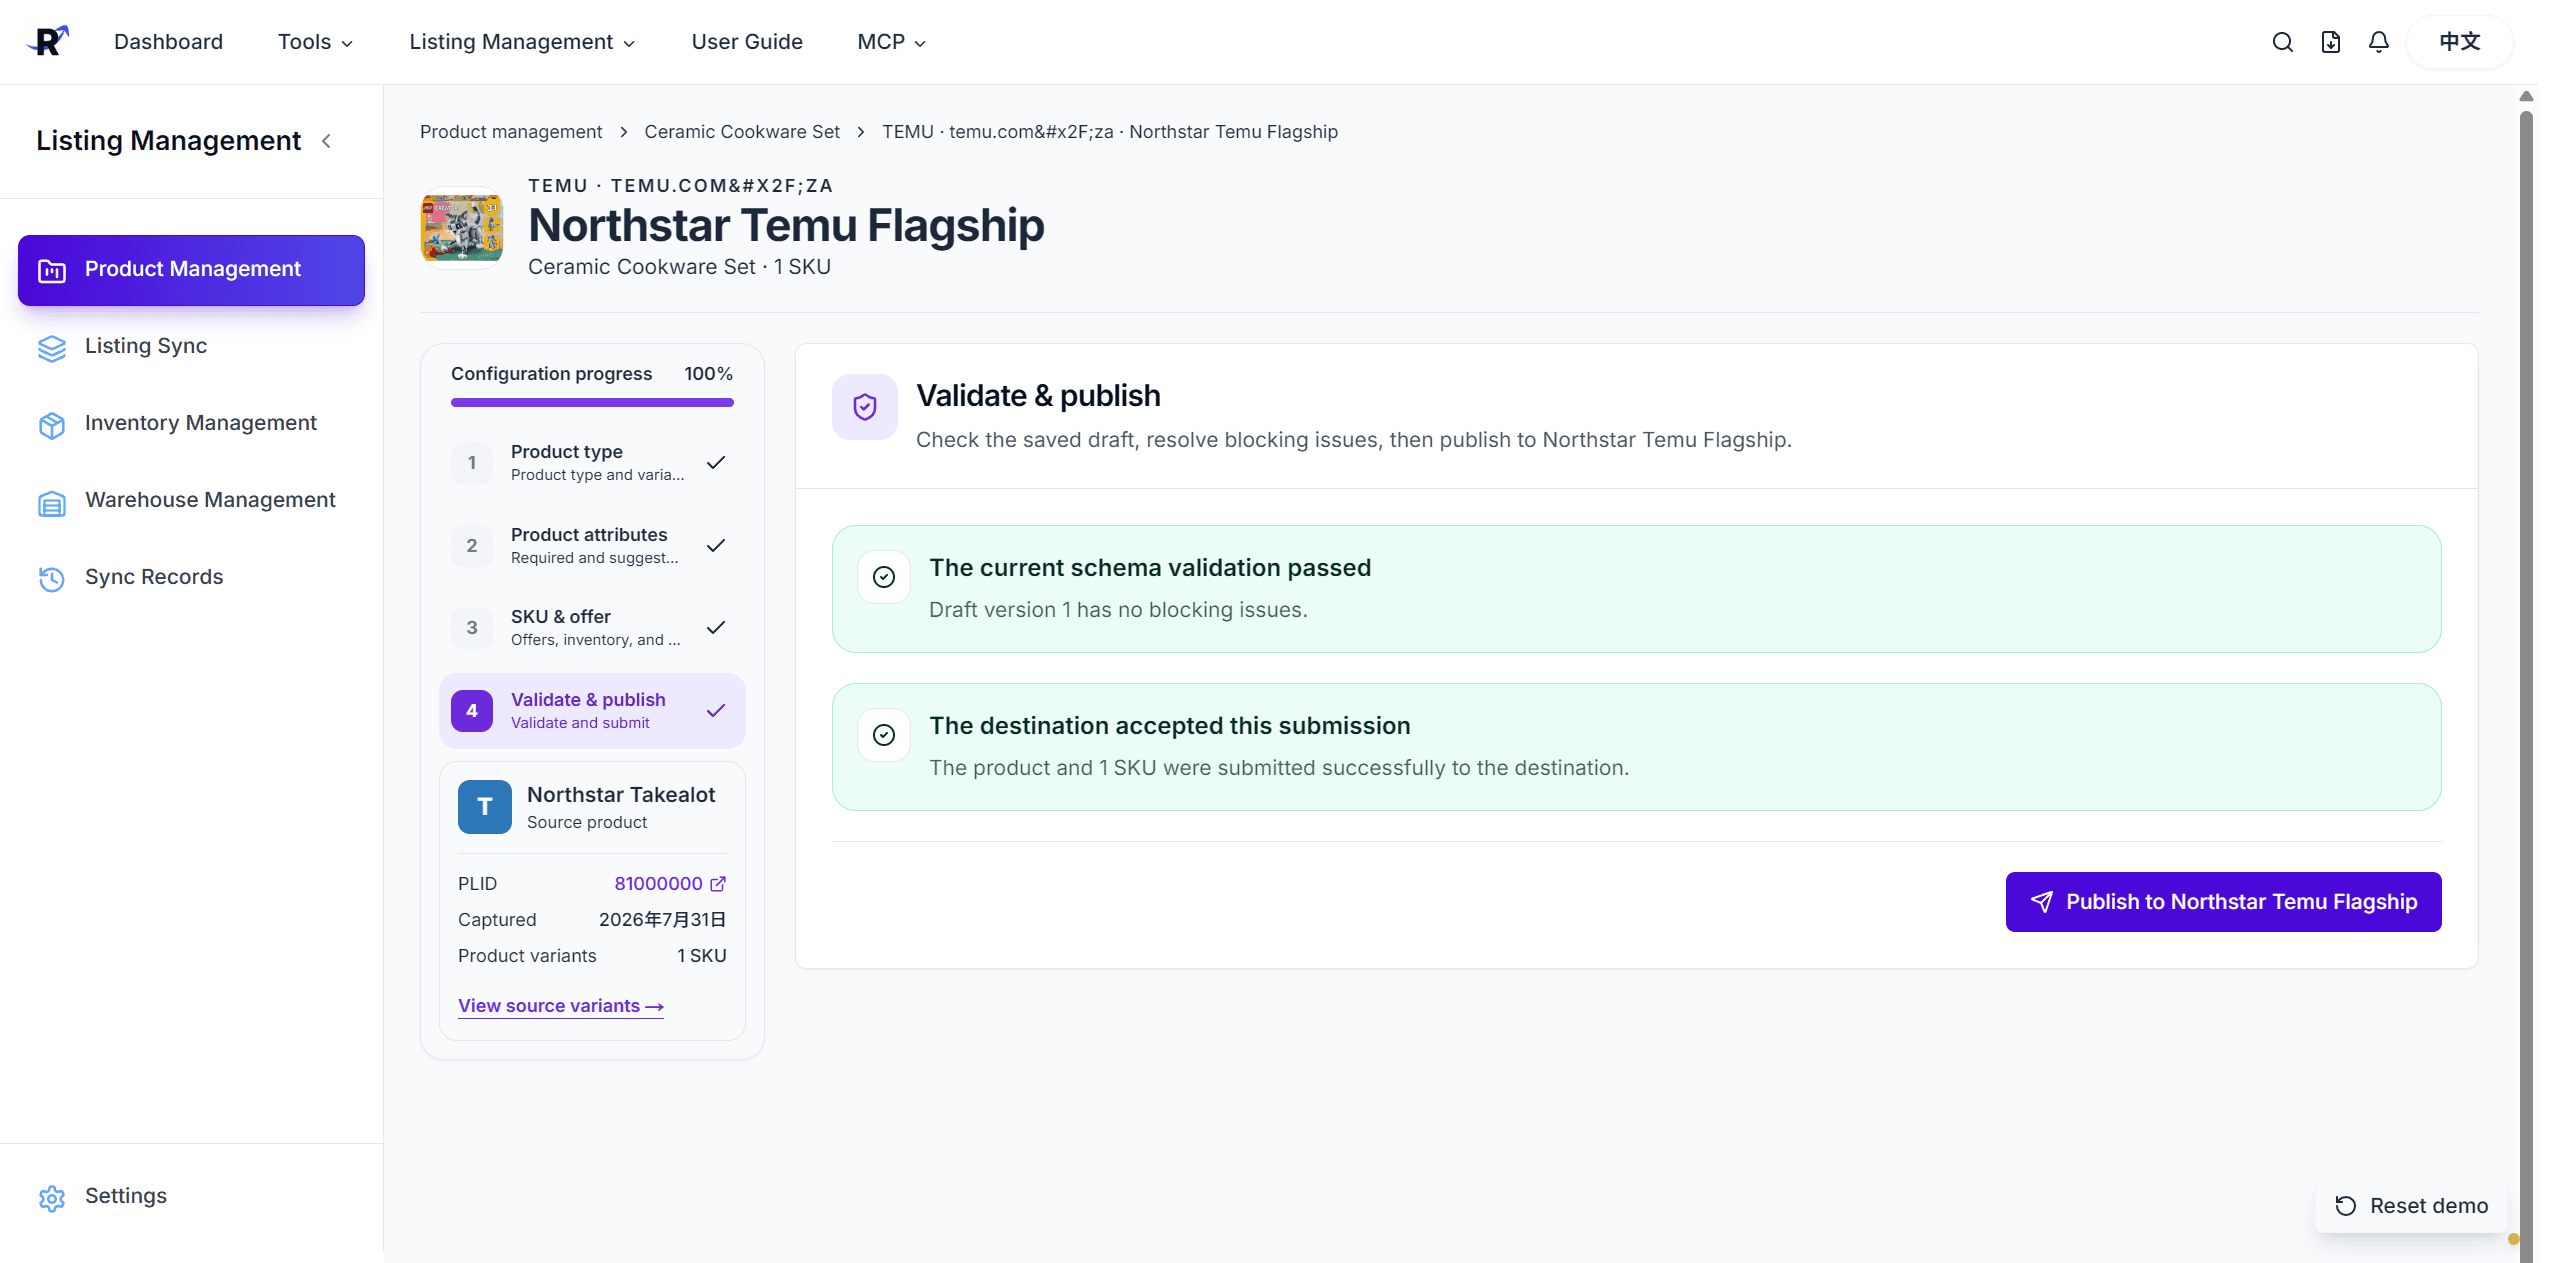Click the scrollbar up arrow

coord(2526,96)
